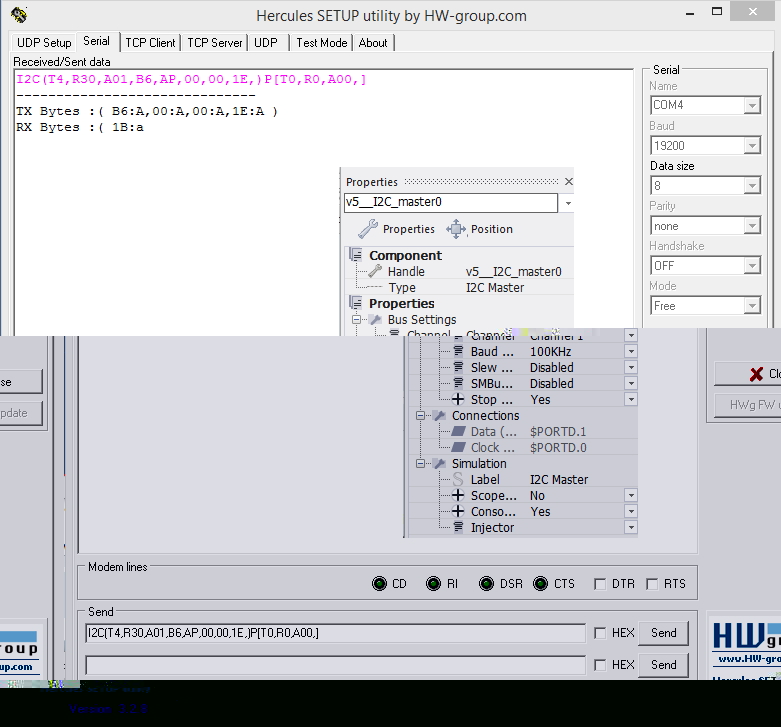Open the Injector value dropdown
The height and width of the screenshot is (727, 781).
(631, 527)
